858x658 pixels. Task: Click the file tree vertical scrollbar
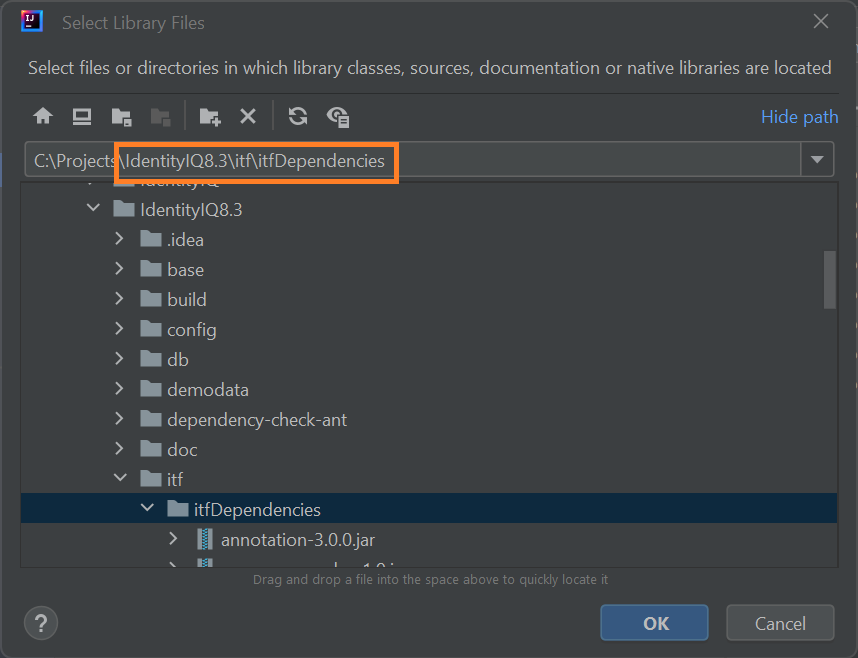click(x=830, y=280)
